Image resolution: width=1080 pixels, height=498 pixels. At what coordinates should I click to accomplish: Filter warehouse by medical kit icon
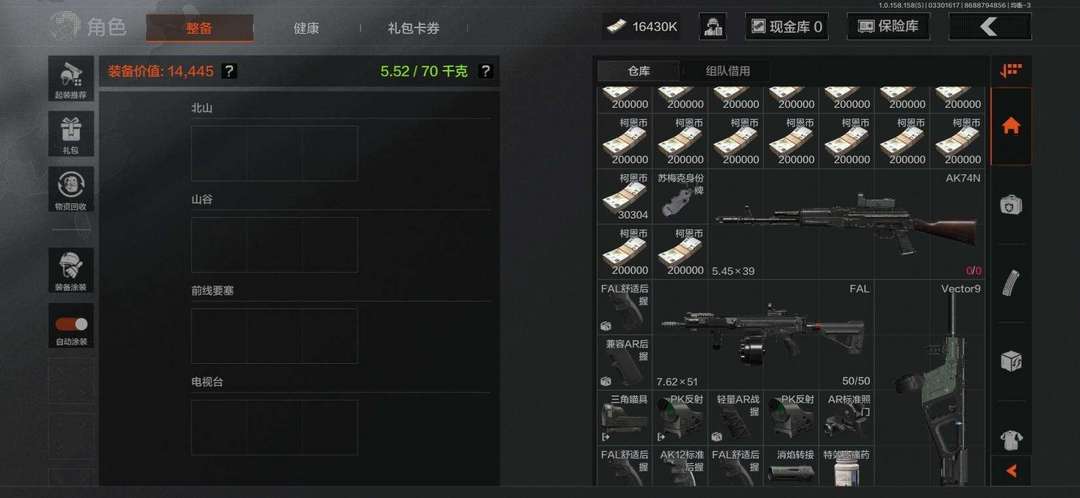pos(1010,205)
